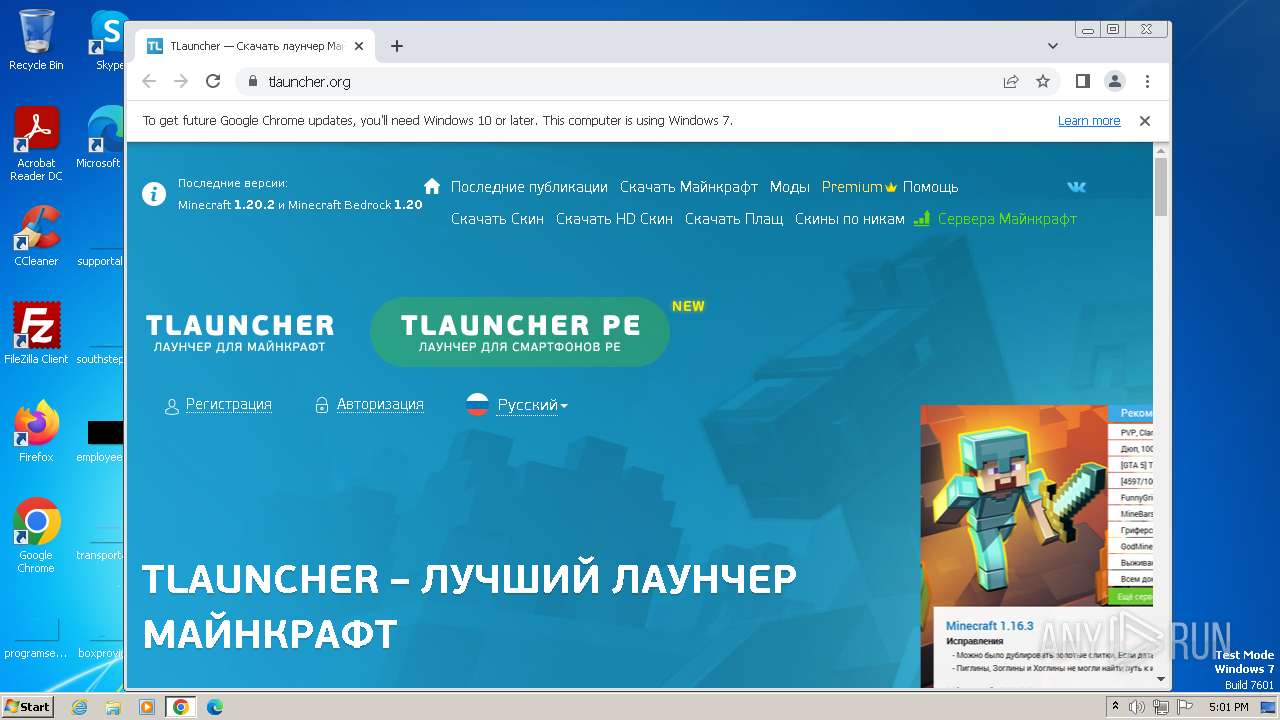
Task: Close the TLauncher tab
Action: 359,46
